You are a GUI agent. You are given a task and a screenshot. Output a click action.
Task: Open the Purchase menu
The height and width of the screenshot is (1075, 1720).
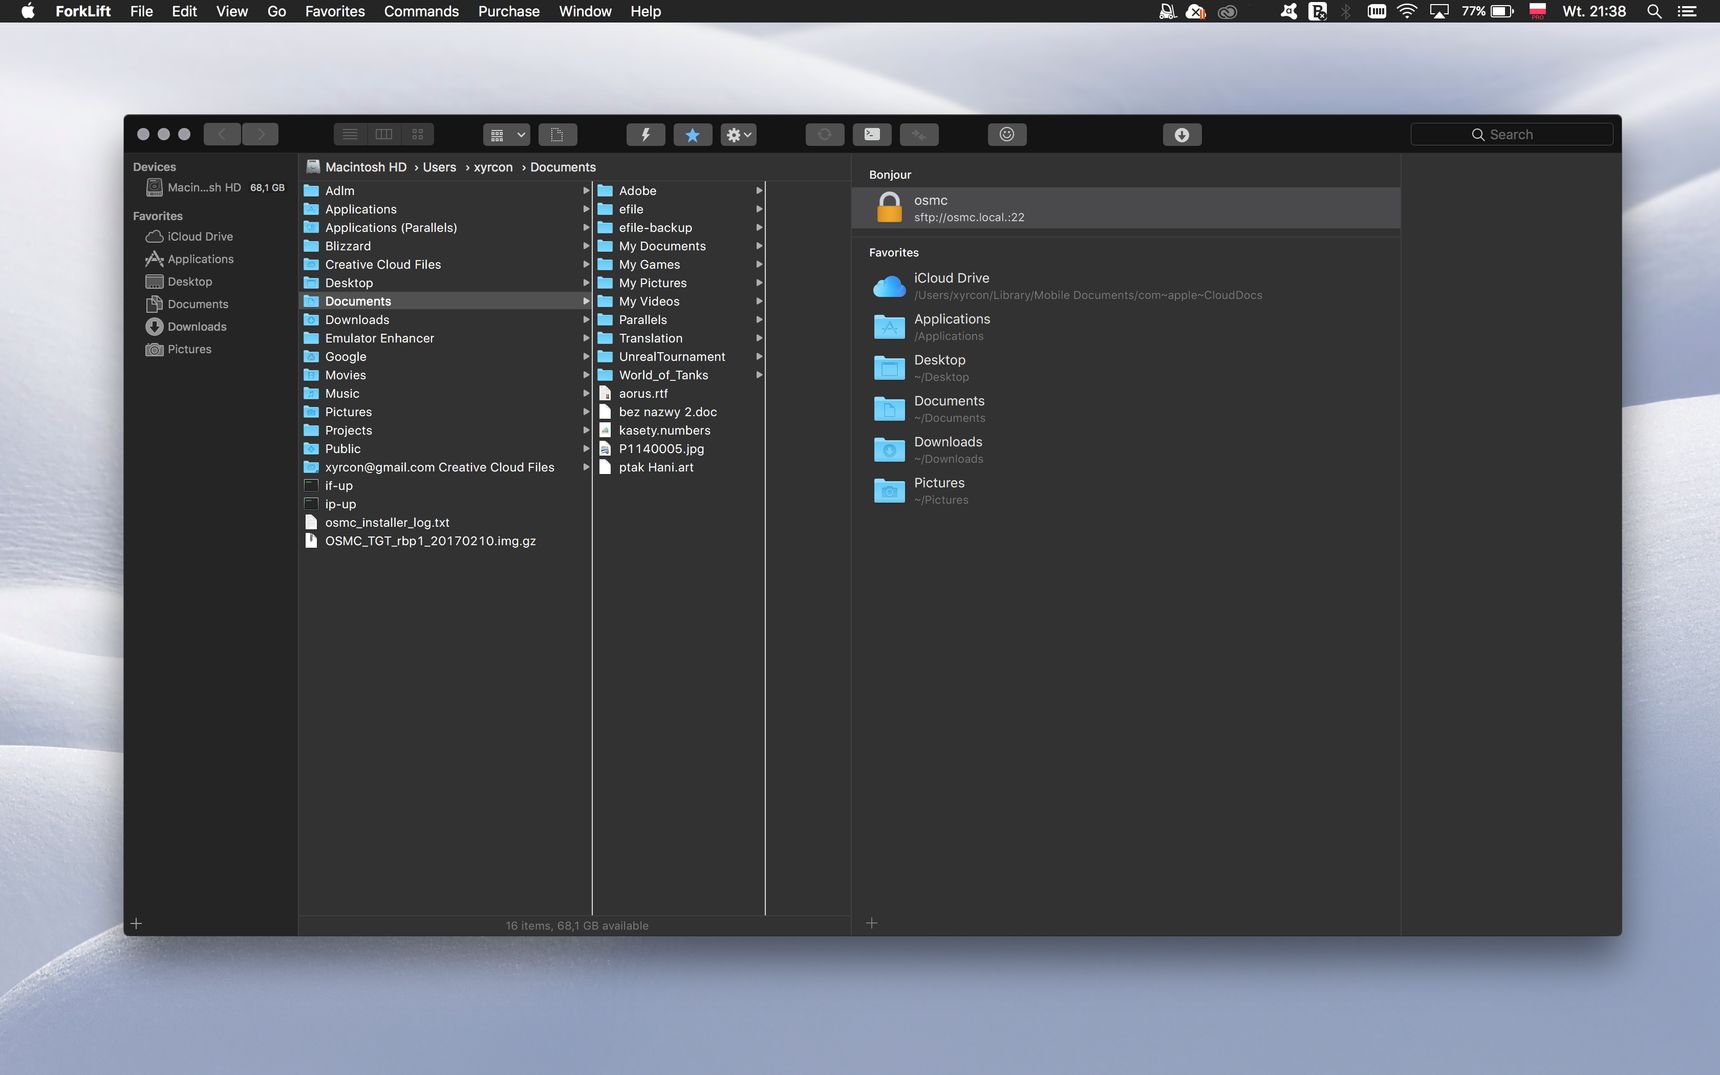[509, 11]
